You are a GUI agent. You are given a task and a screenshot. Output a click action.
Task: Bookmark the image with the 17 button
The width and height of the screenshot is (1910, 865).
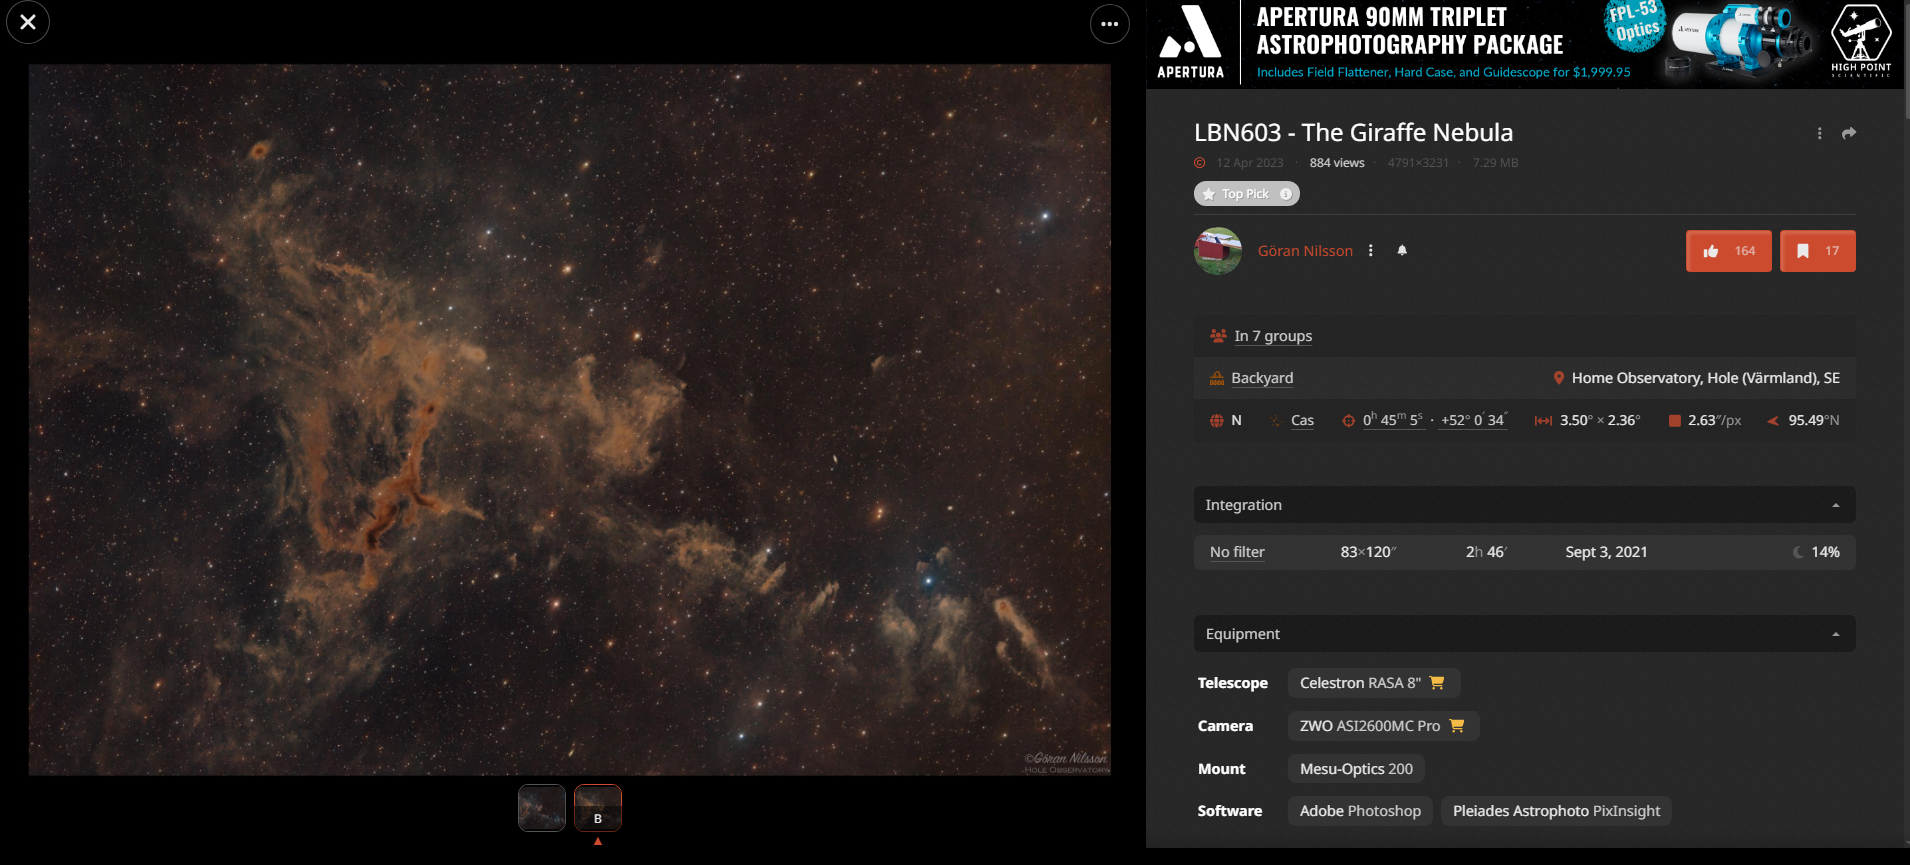tap(1818, 251)
